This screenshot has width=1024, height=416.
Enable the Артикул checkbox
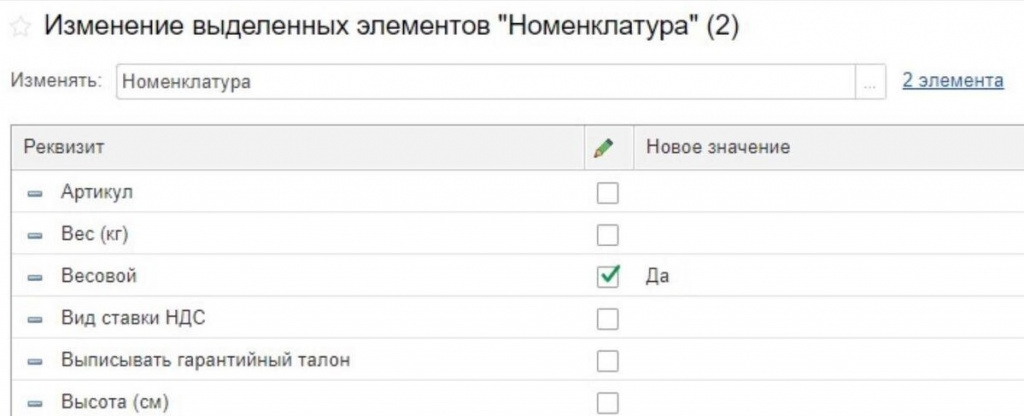click(608, 193)
